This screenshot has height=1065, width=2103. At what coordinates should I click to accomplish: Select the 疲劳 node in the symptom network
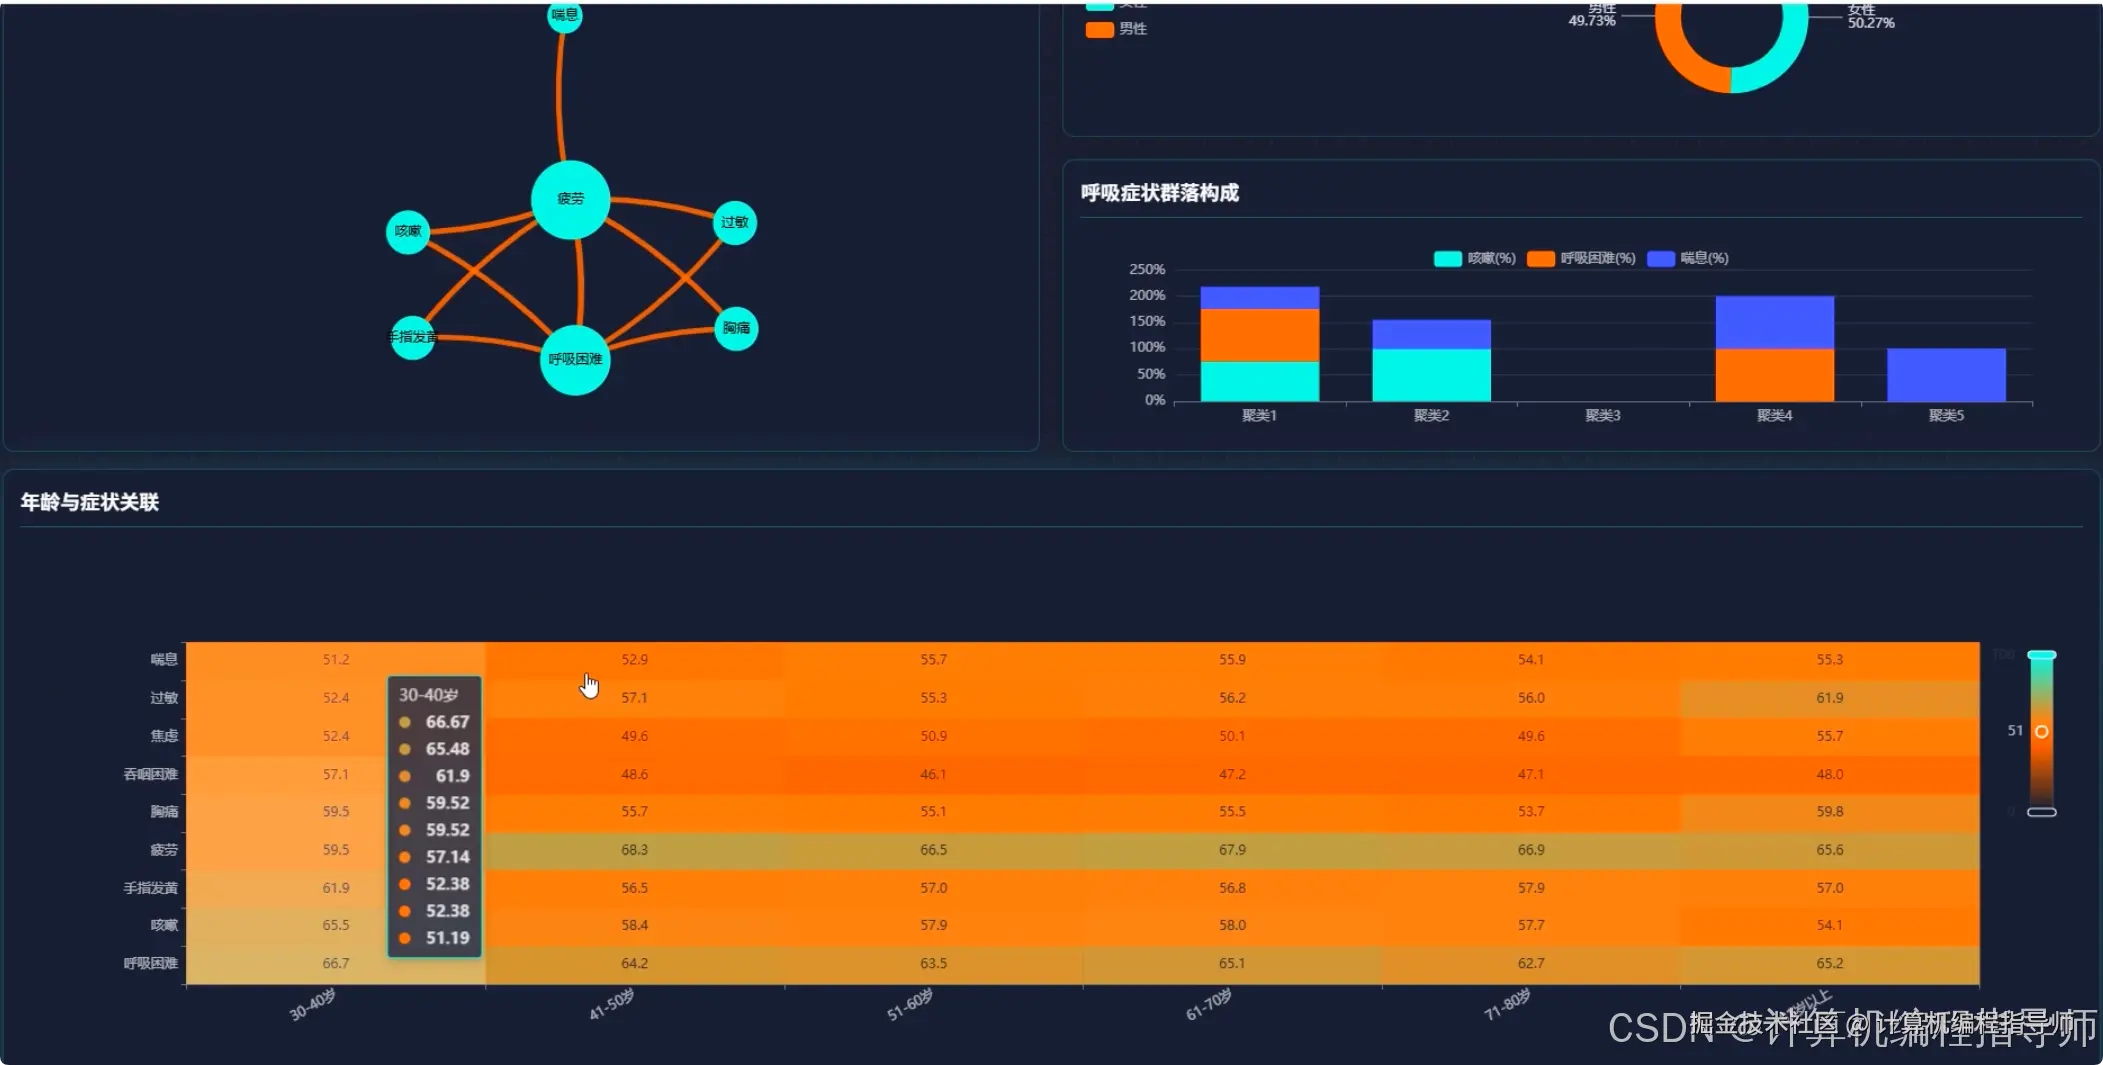click(570, 199)
